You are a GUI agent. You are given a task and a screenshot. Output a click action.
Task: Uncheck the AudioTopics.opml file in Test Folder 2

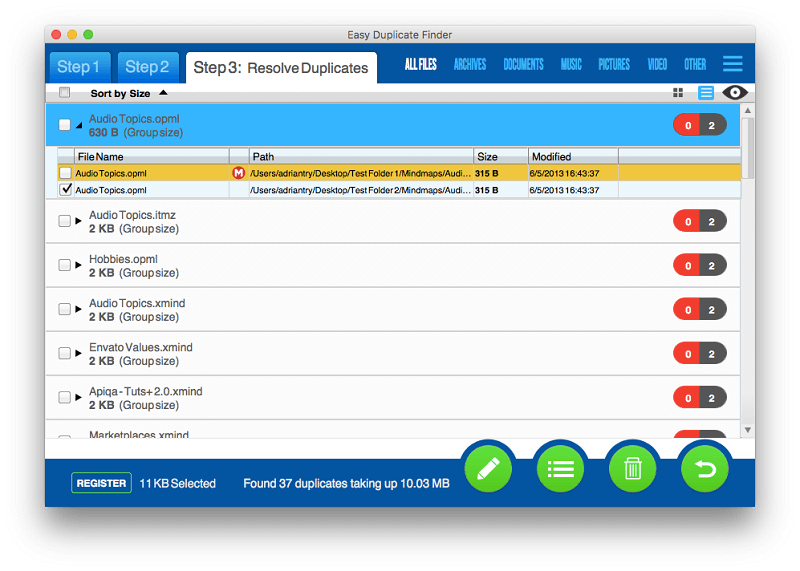(65, 189)
